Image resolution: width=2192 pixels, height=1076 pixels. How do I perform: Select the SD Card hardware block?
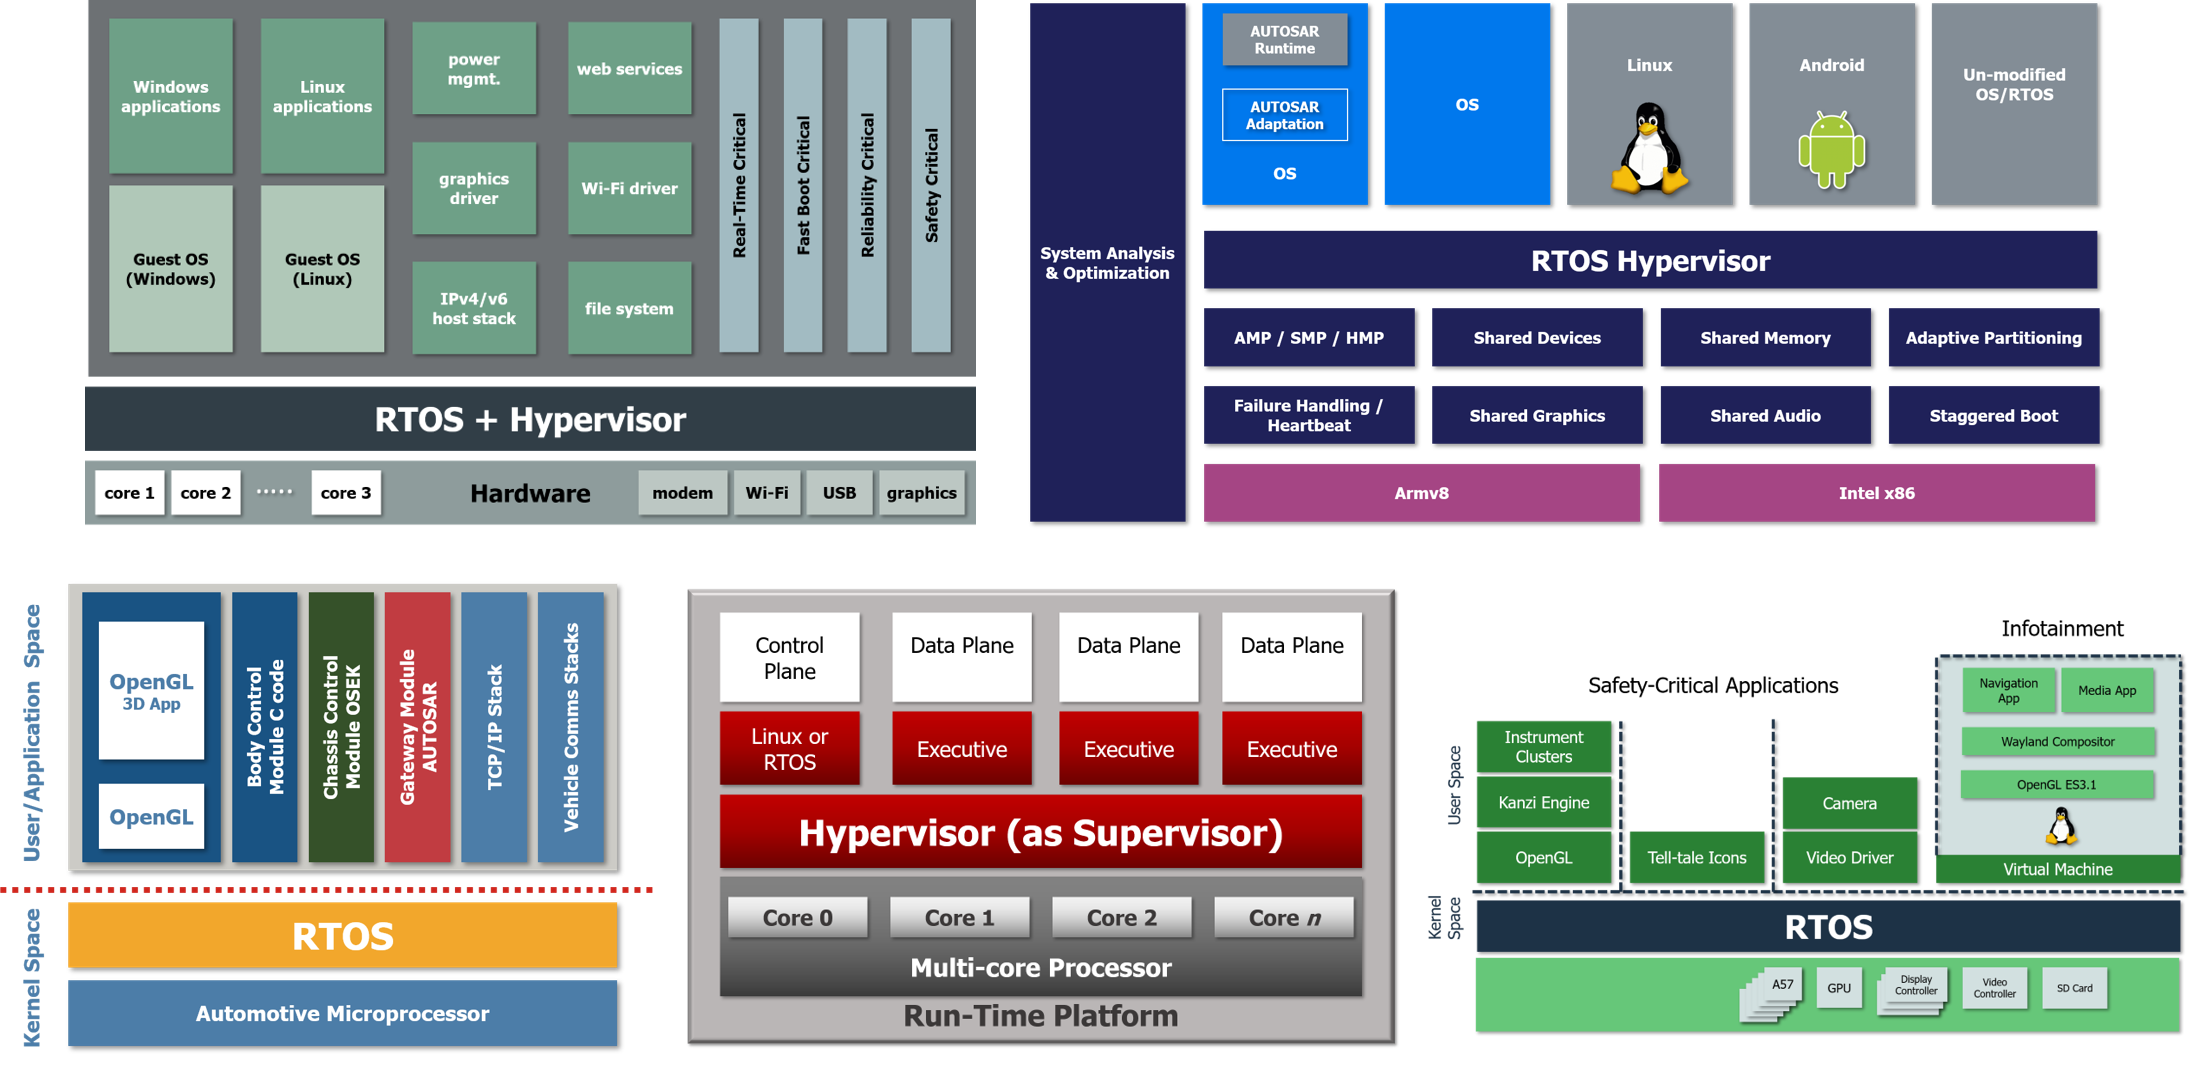(2074, 988)
